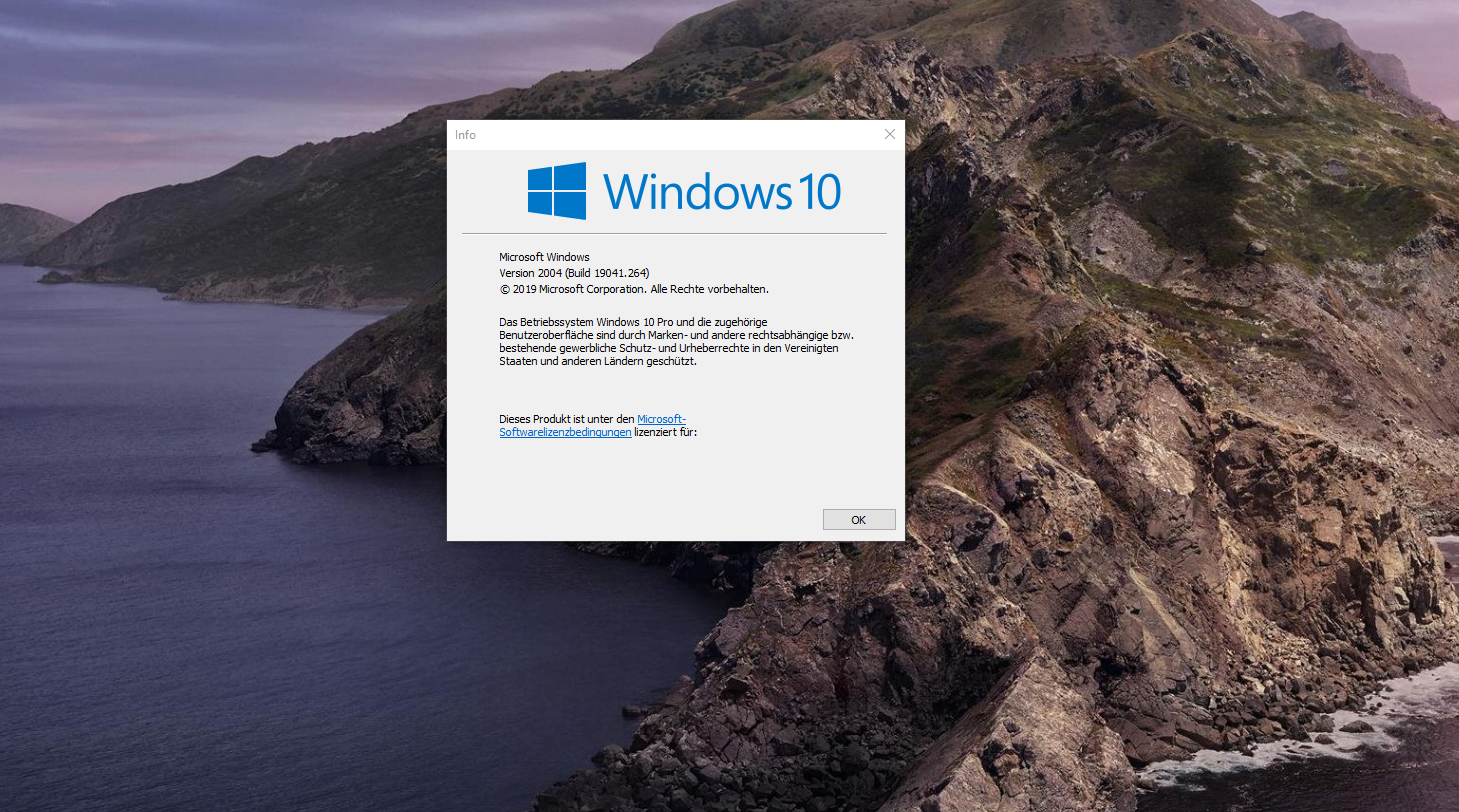
Task: Click the 'Info' dialog title
Action: pos(465,135)
